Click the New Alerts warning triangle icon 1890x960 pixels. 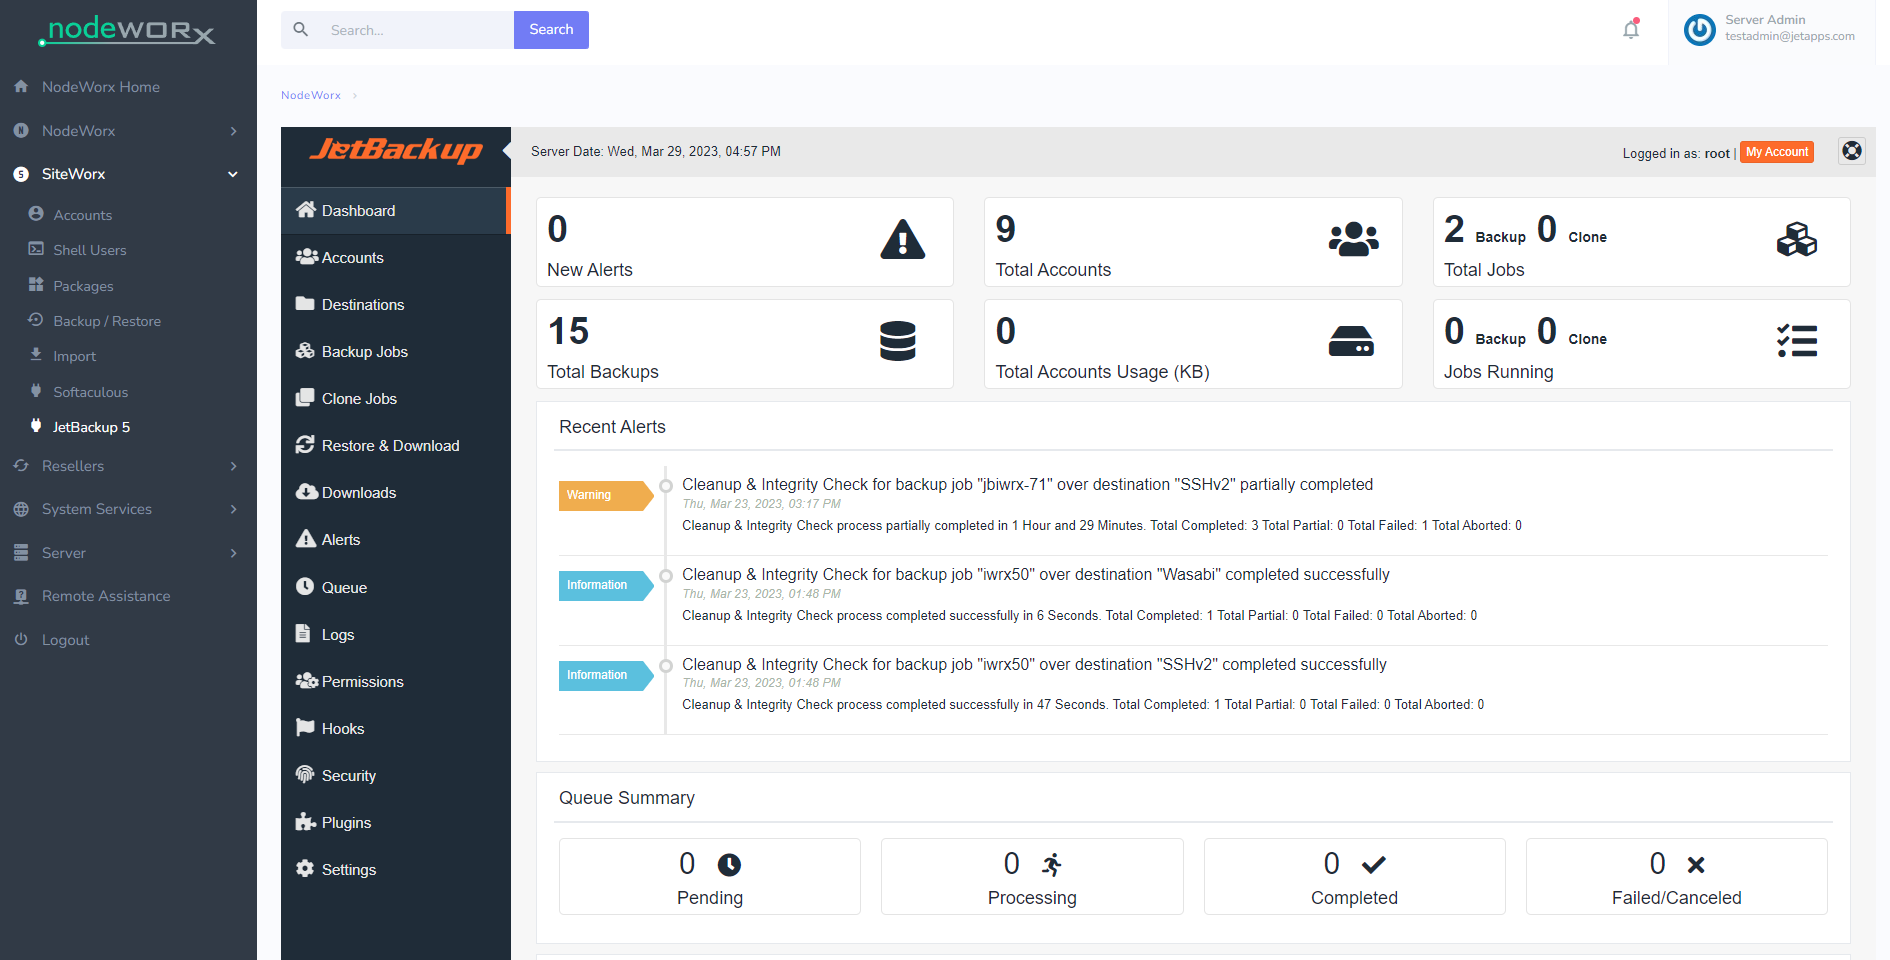(x=902, y=240)
